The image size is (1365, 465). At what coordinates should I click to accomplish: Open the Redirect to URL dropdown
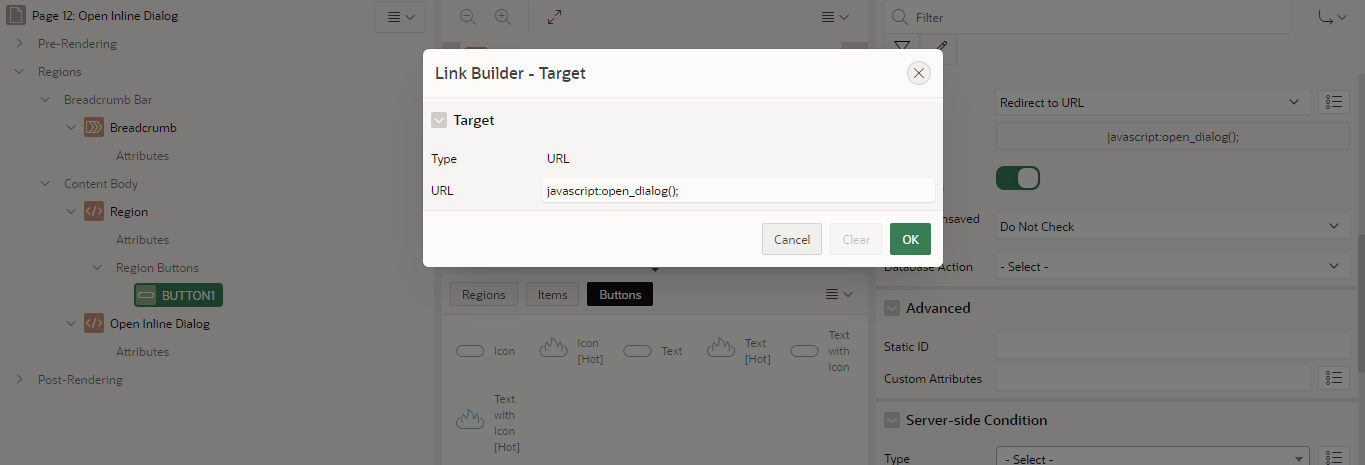point(1152,102)
